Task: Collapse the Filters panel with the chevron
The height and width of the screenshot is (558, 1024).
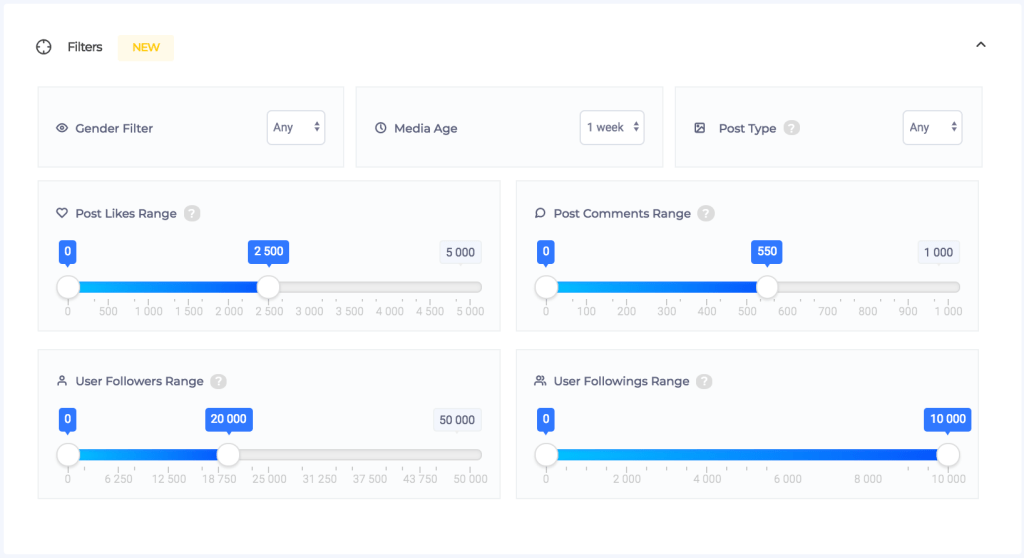Action: [x=981, y=45]
